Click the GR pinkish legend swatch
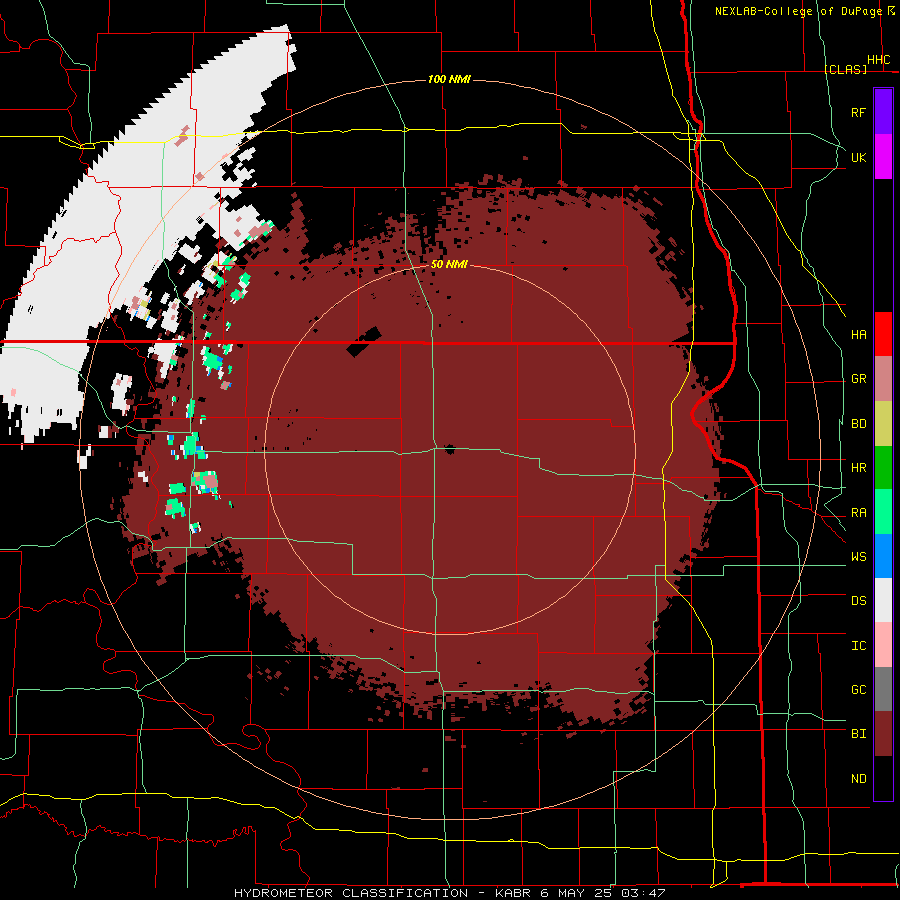 883,379
